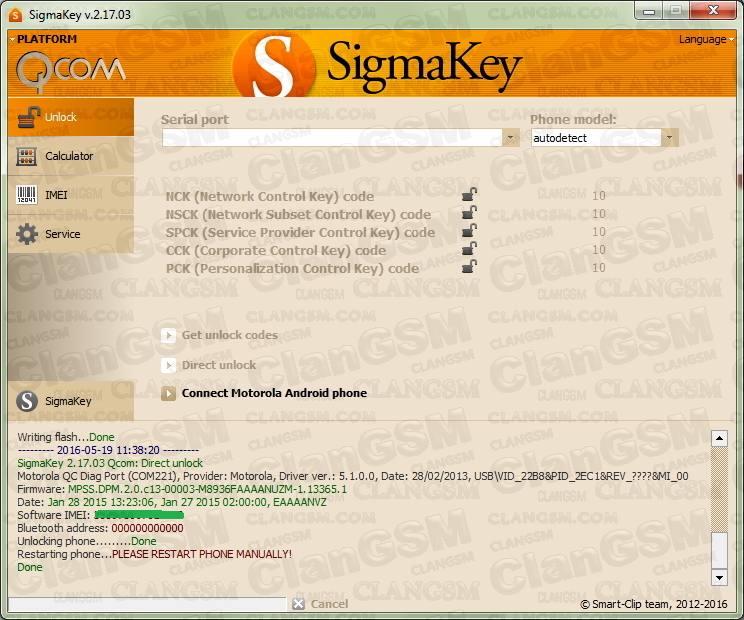Click the Qcom platform logo

click(71, 72)
